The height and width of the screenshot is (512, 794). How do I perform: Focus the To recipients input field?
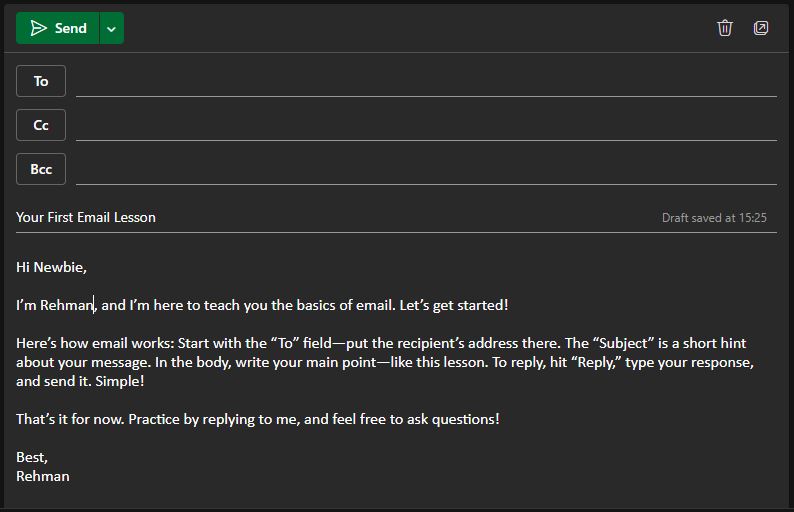point(426,82)
